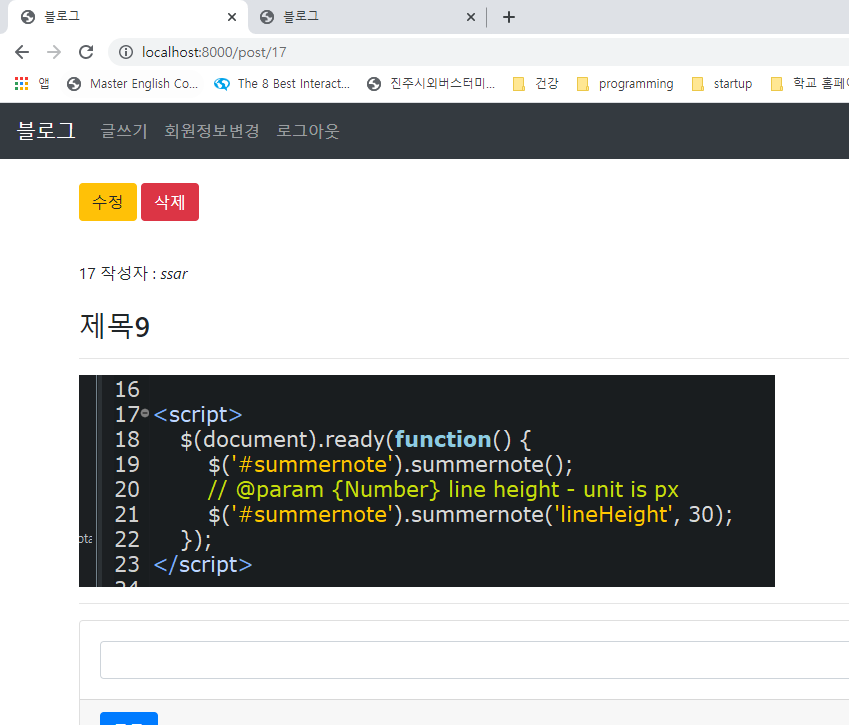Image resolution: width=849 pixels, height=725 pixels.
Task: Open the 학교 홈페 bookmark folder
Action: point(808,83)
